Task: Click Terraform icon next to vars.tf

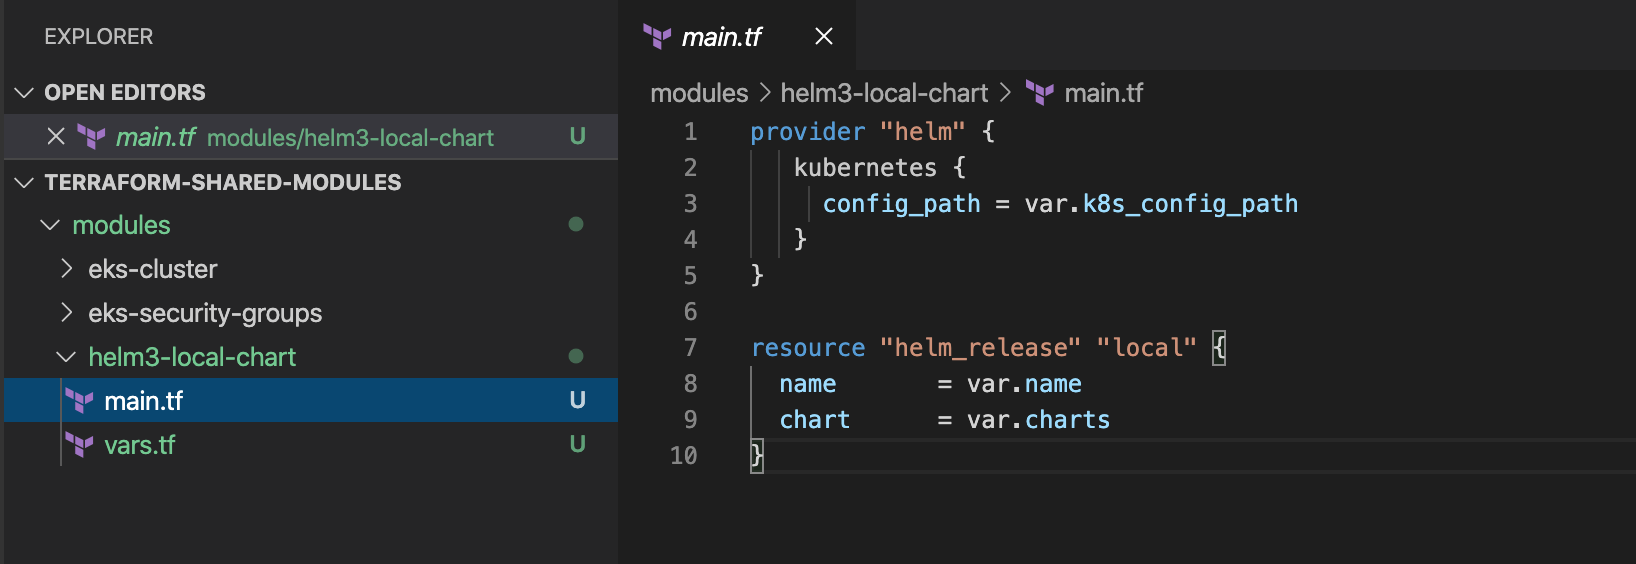Action: click(x=80, y=445)
